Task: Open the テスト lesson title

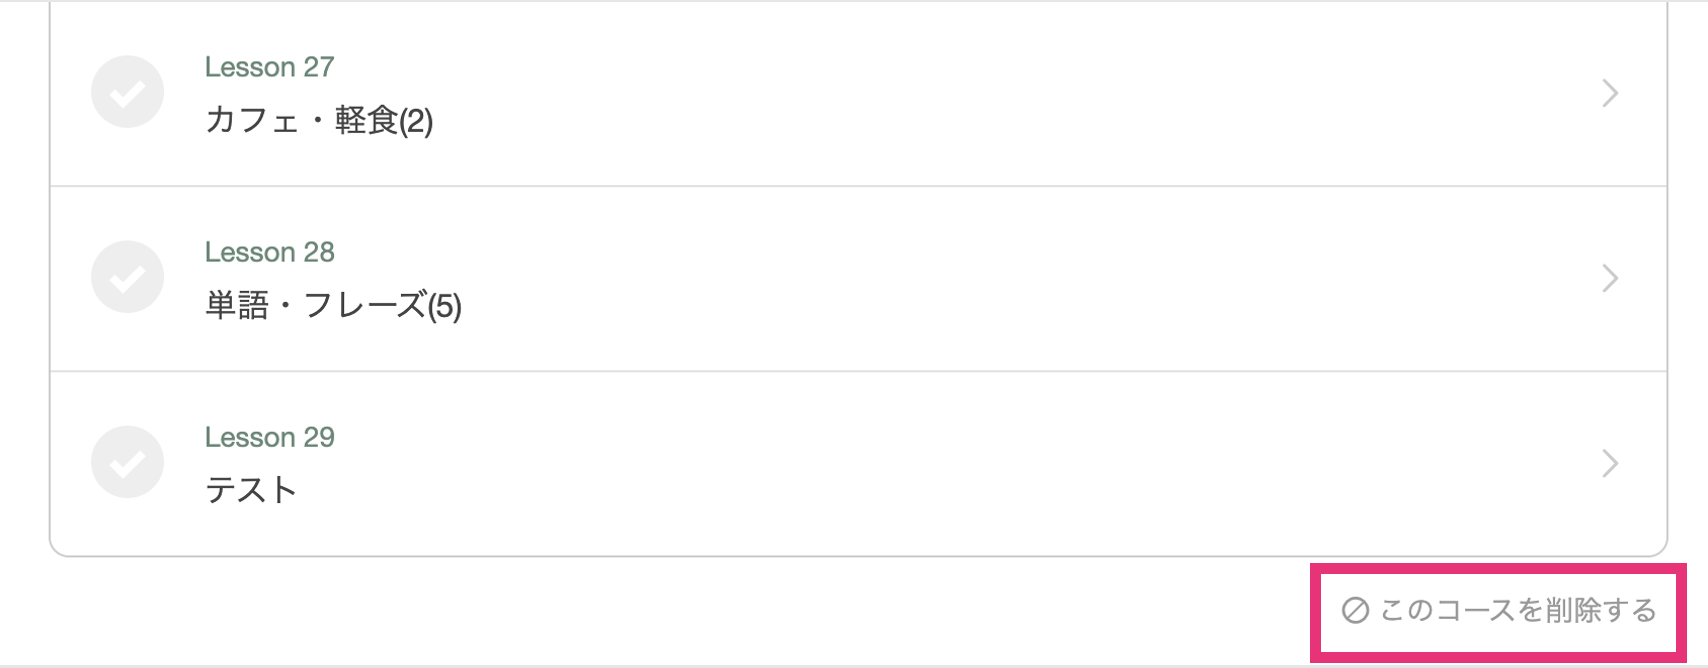Action: click(251, 490)
